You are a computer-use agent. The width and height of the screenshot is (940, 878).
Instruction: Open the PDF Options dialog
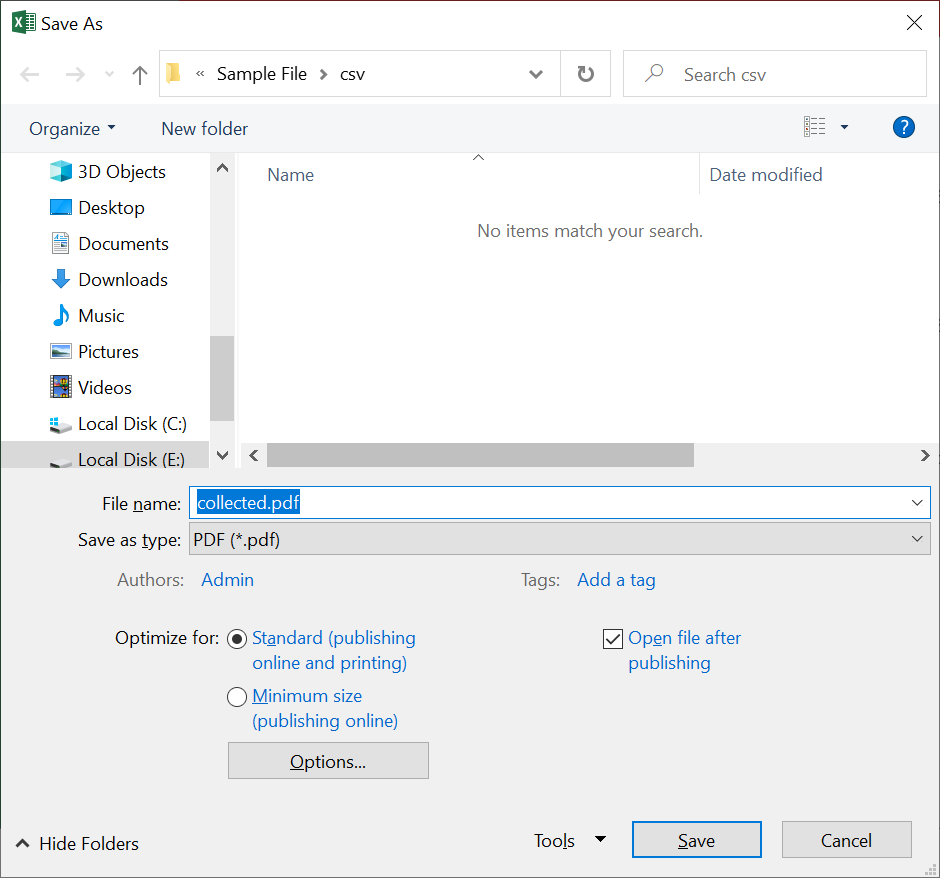coord(328,760)
